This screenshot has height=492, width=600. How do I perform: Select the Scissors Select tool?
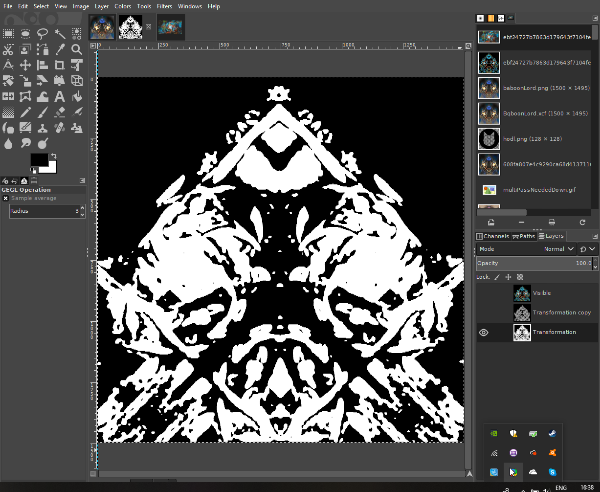[x=8, y=49]
